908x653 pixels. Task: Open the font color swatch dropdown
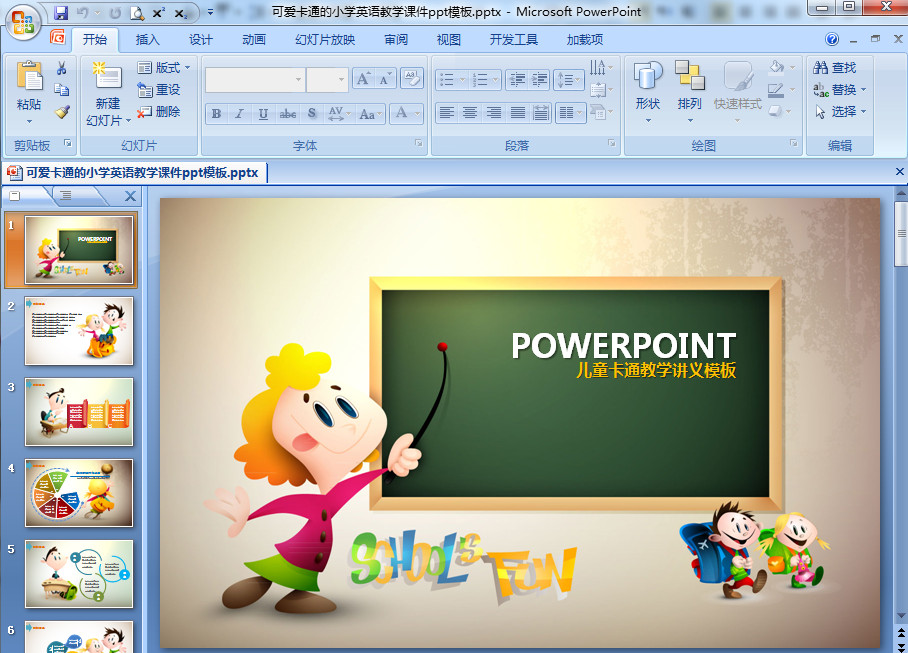[x=416, y=114]
